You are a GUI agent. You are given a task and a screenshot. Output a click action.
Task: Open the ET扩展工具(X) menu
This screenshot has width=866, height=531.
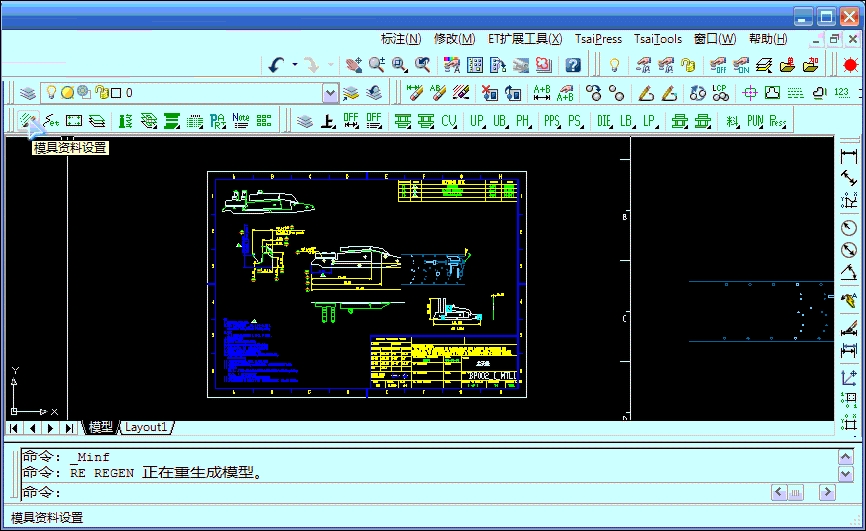point(525,39)
